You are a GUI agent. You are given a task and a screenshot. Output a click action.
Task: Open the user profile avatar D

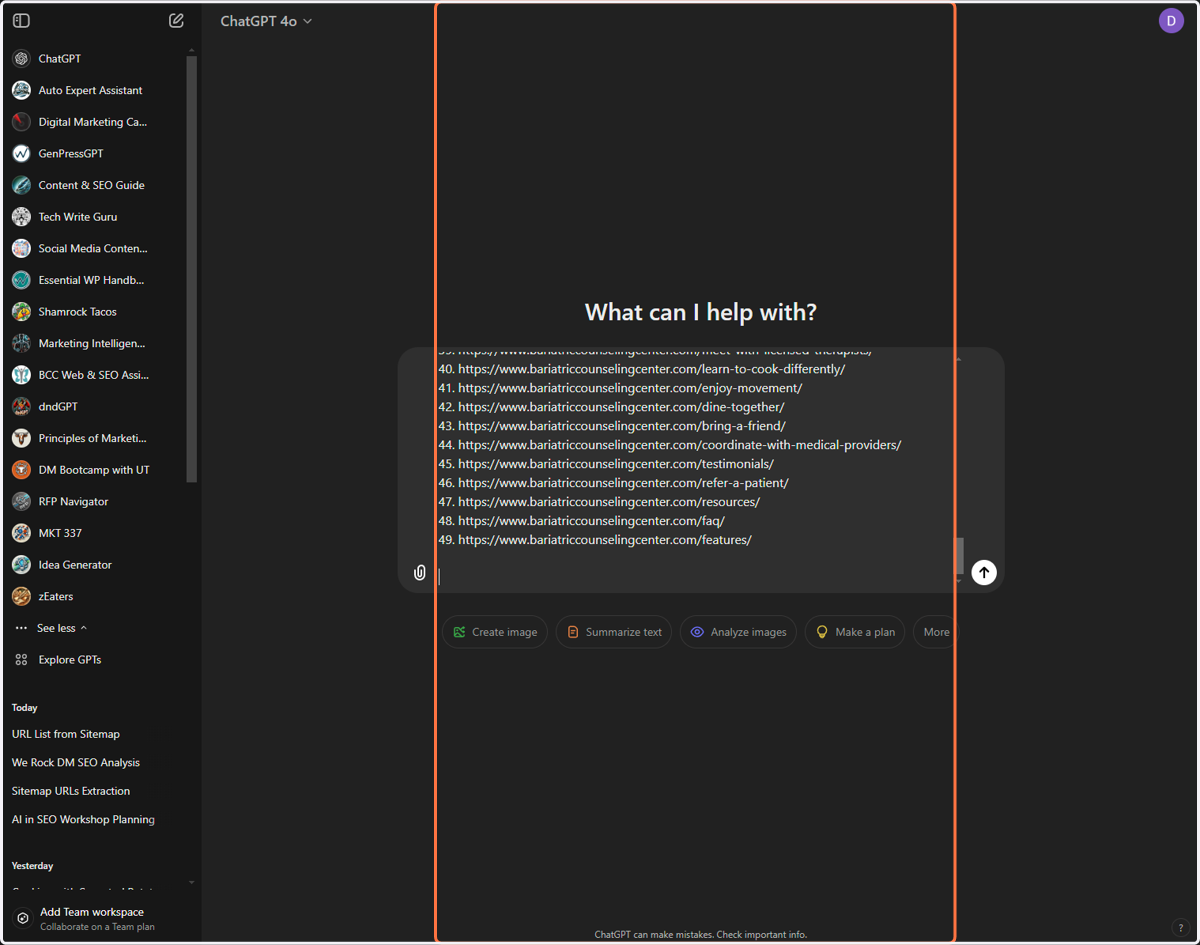[x=1171, y=20]
